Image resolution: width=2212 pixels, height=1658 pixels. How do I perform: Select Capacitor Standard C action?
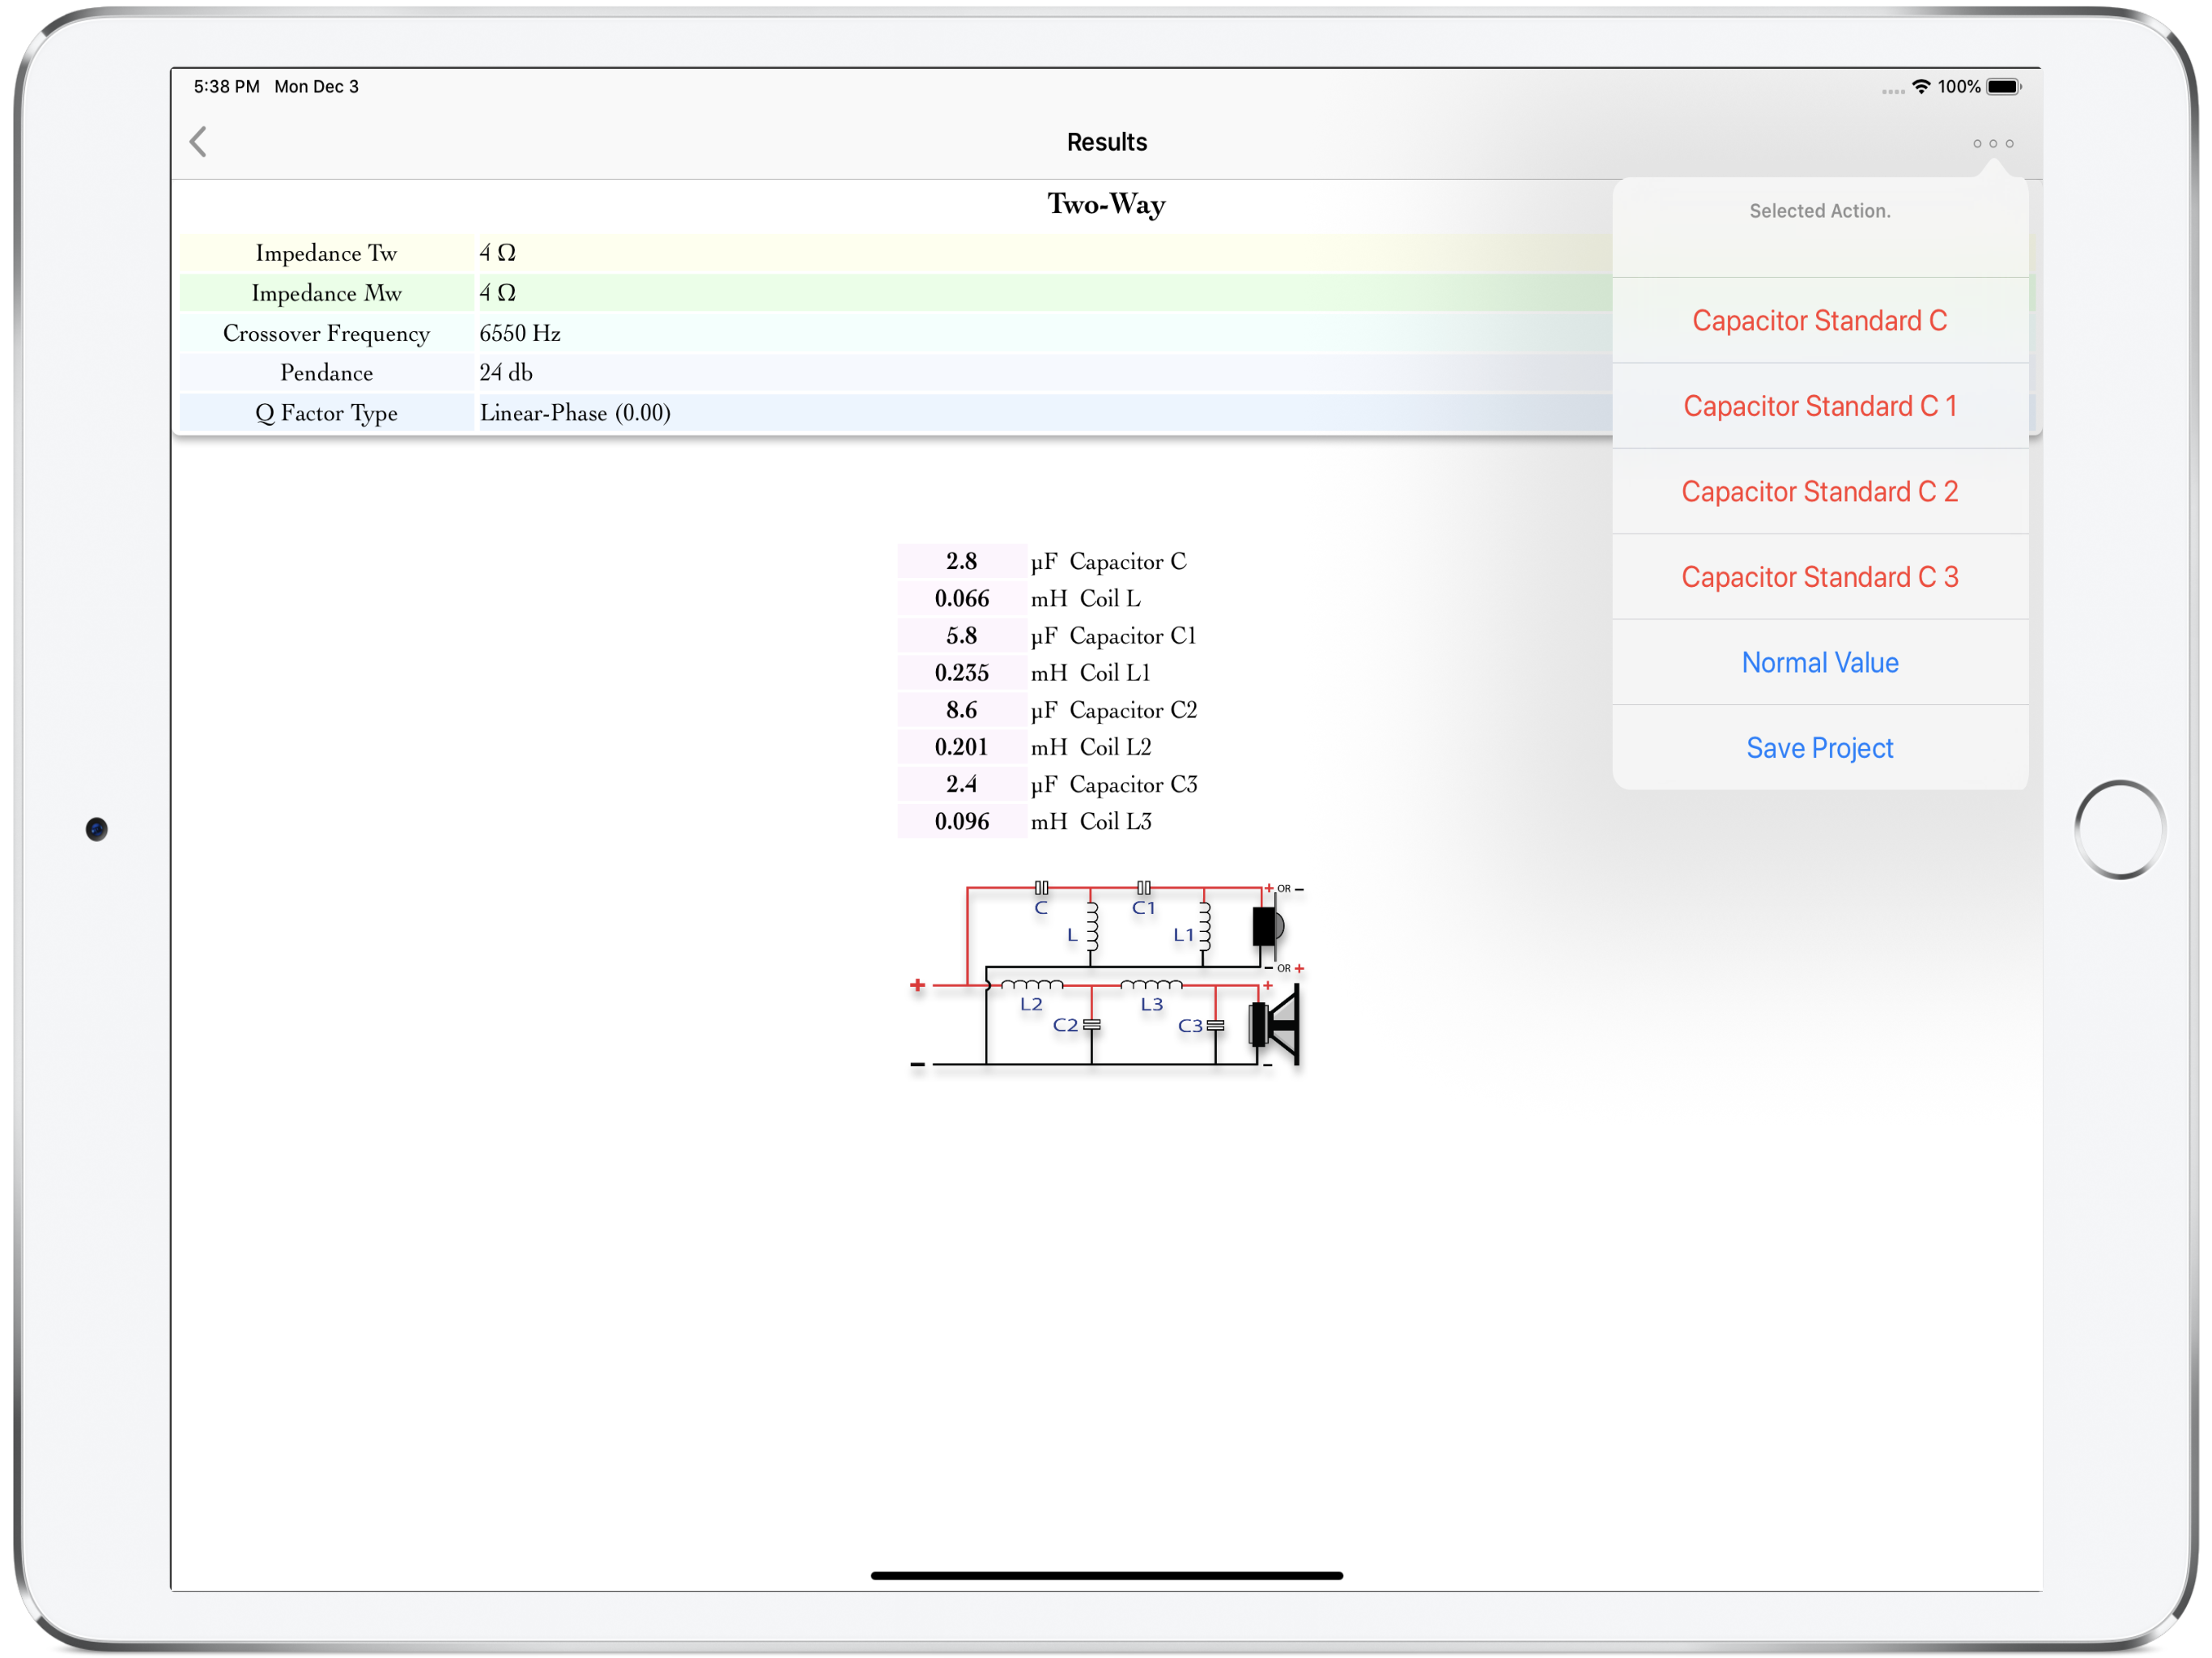pyautogui.click(x=1819, y=320)
